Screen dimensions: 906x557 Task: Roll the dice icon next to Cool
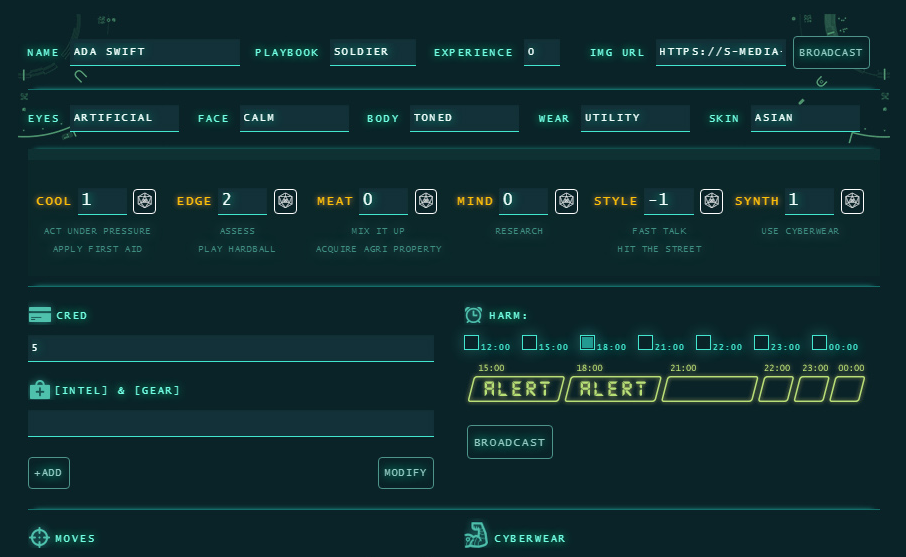pos(145,201)
